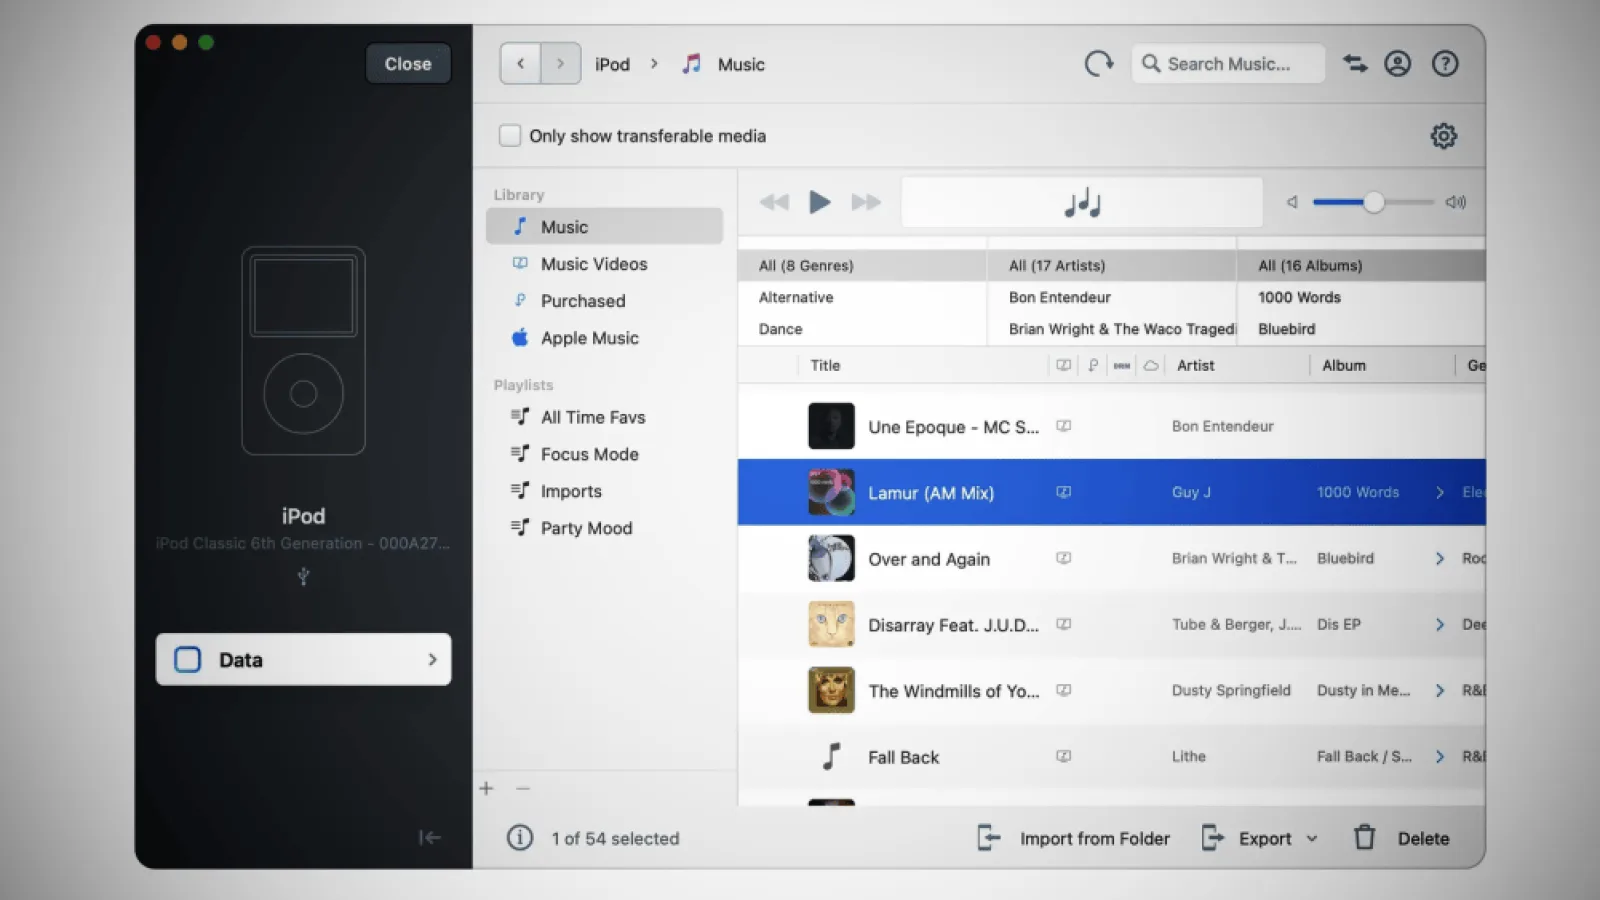Click the Delete trash icon

pos(1365,838)
